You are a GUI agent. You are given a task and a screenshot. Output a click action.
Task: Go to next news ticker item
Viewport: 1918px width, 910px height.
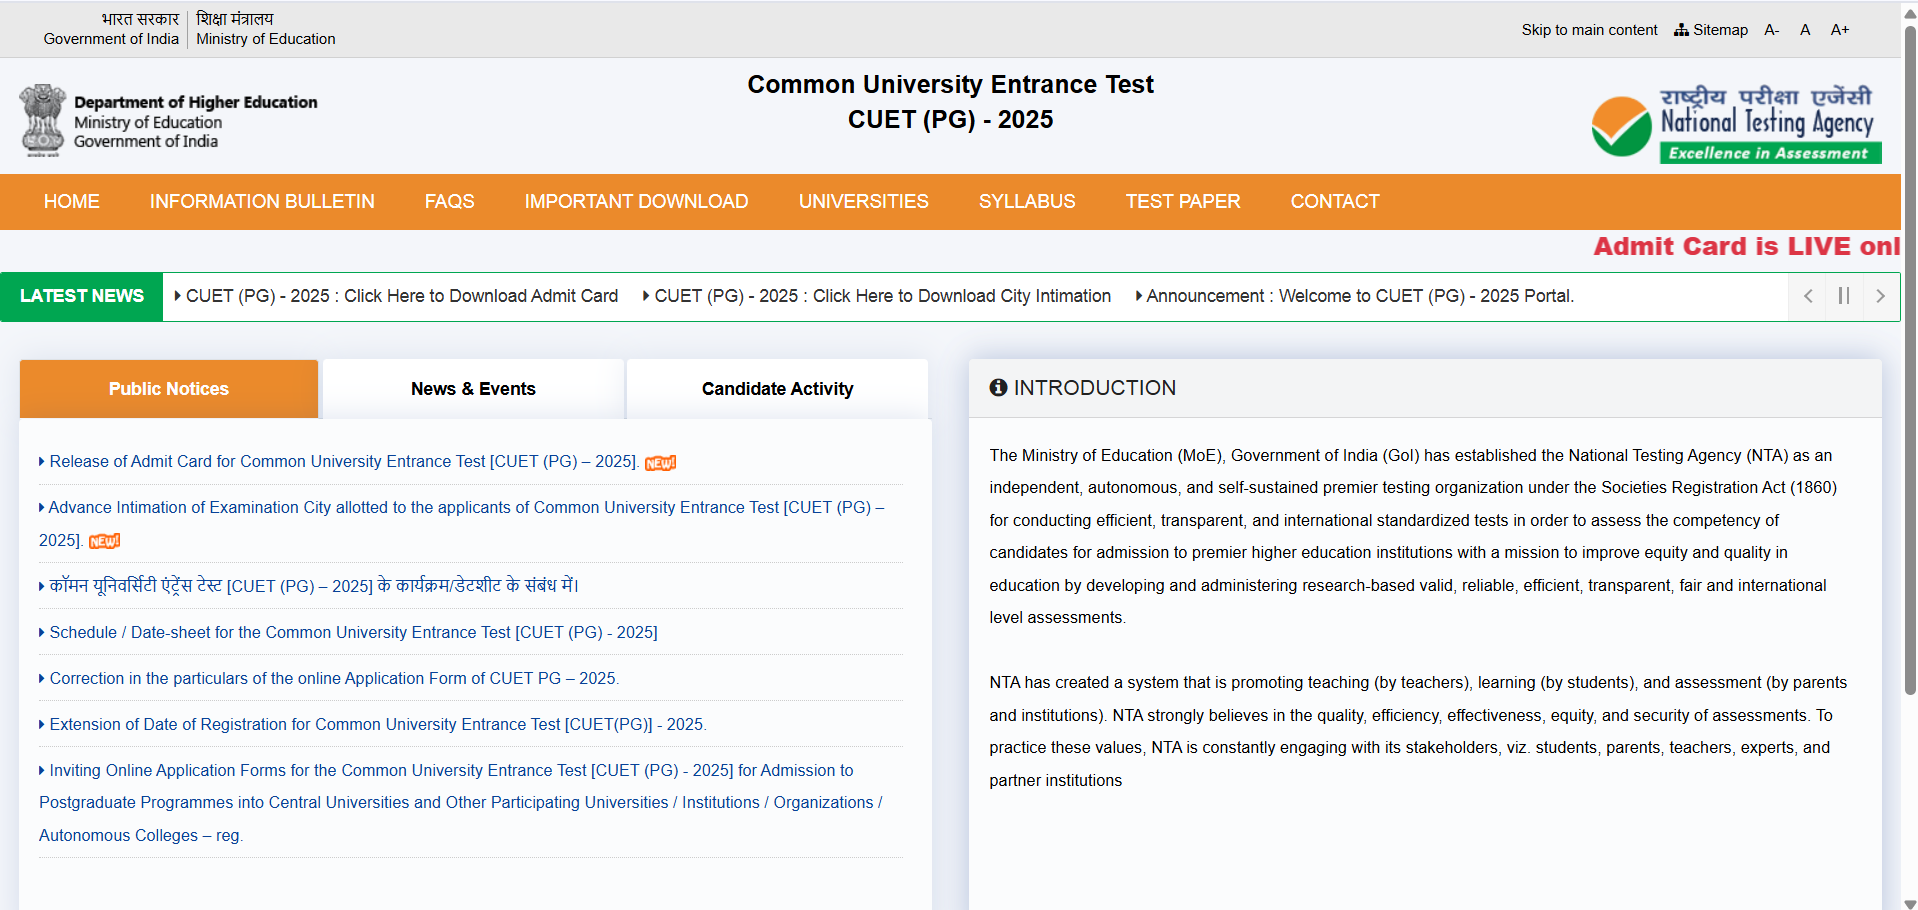[x=1881, y=296]
